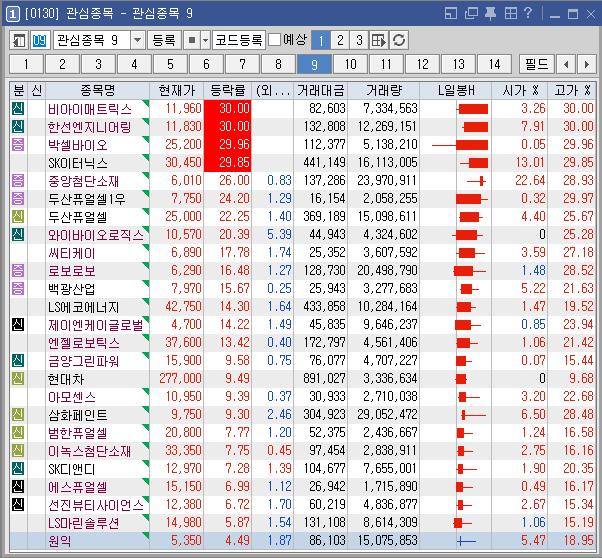Open help with the question mark icon
602x558 pixels.
pyautogui.click(x=528, y=14)
